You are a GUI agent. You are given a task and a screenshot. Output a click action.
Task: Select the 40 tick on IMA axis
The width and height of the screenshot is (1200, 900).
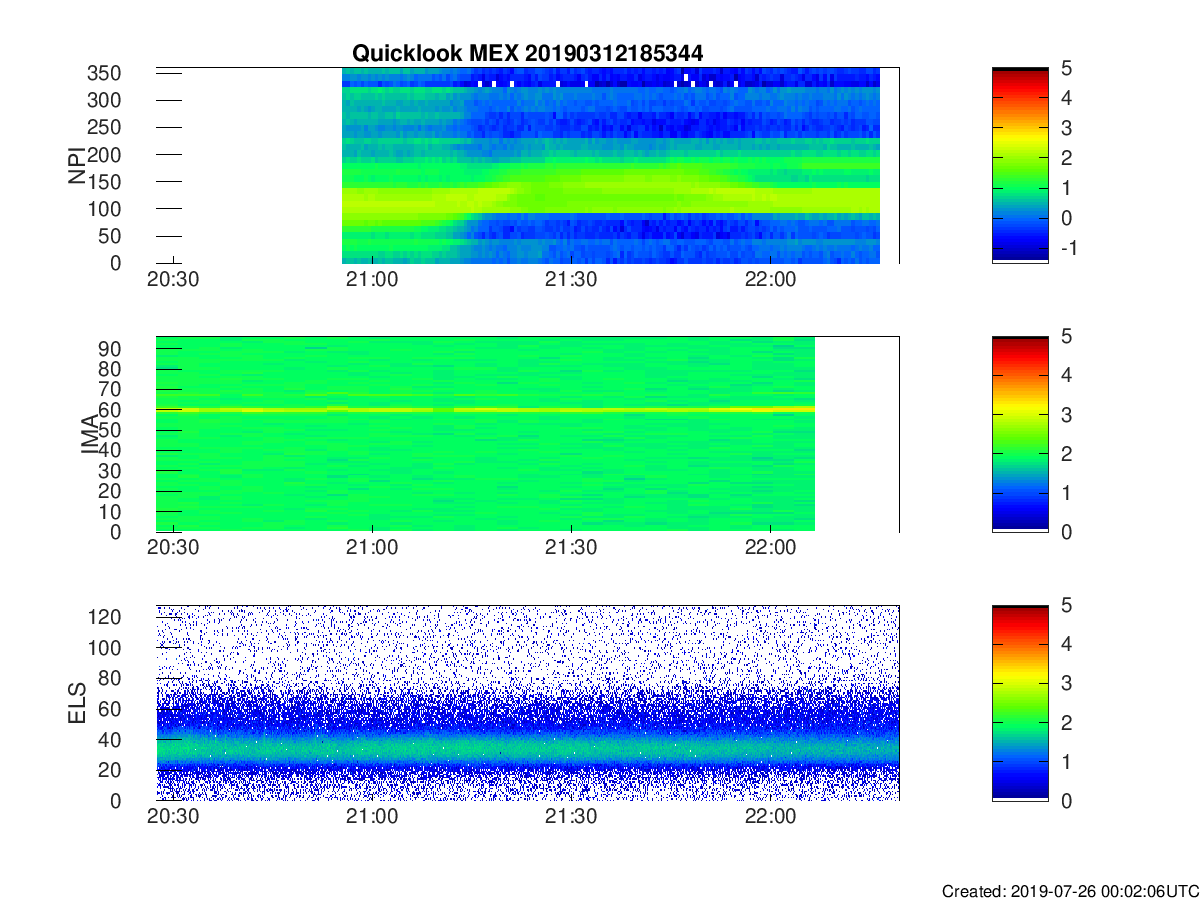[109, 451]
